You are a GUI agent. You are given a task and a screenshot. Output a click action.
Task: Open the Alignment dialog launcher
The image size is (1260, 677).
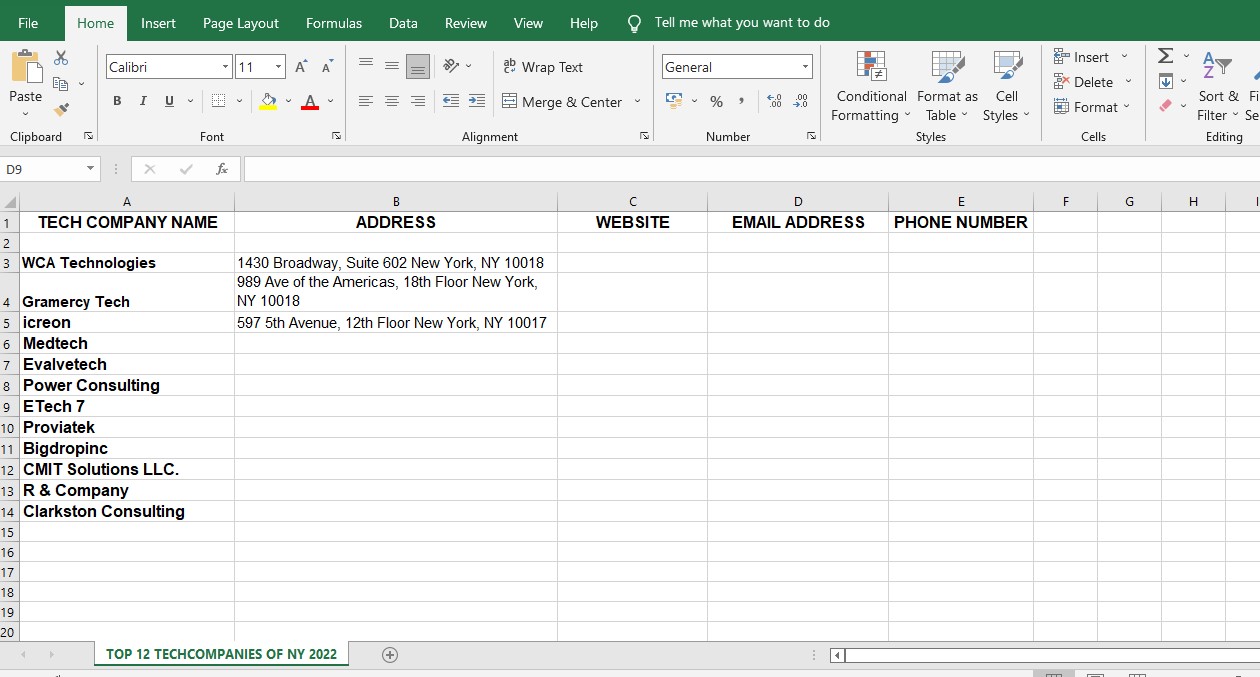644,136
